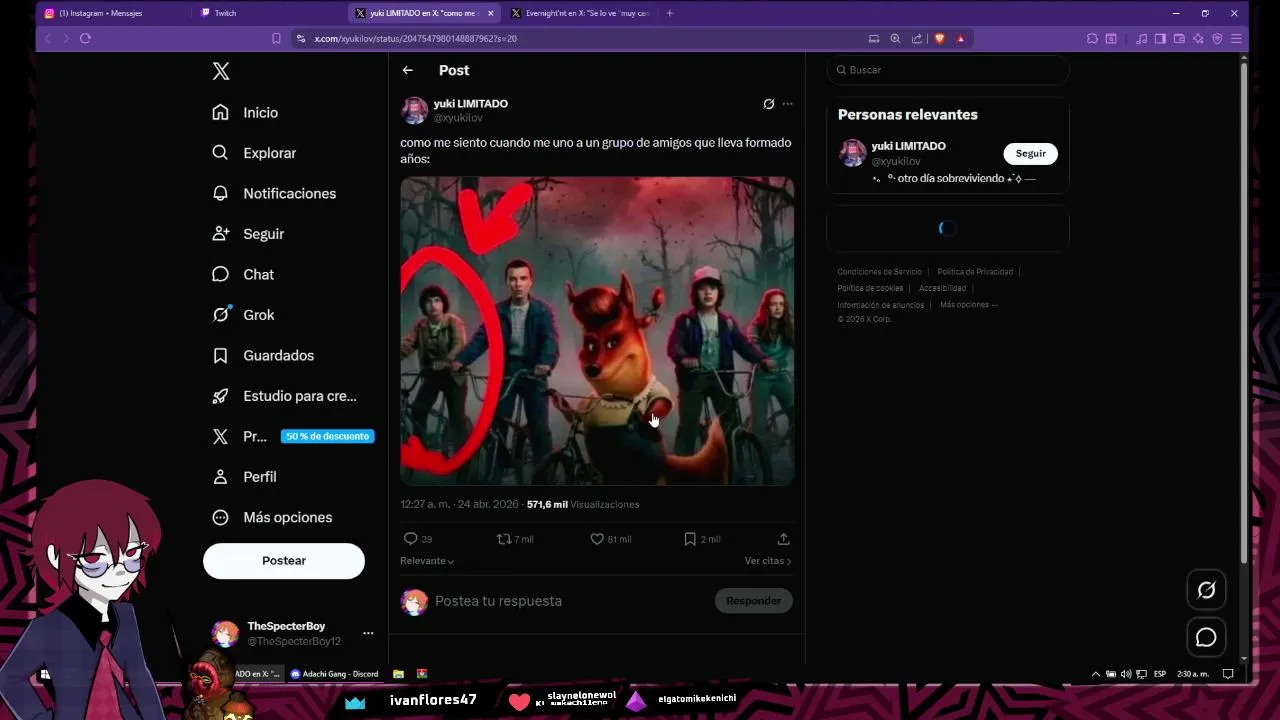1280x720 pixels.
Task: Open the Stranger Things meme image
Action: pyautogui.click(x=597, y=331)
